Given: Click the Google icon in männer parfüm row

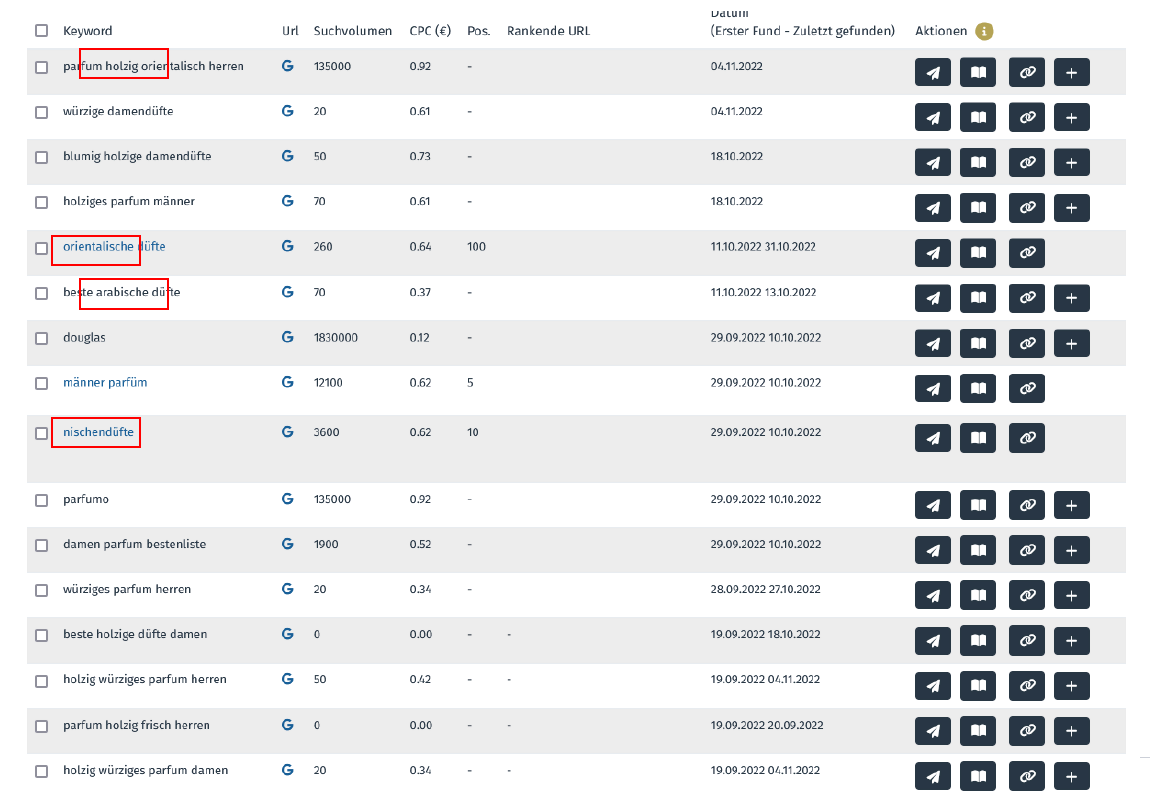Looking at the screenshot, I should pyautogui.click(x=288, y=382).
